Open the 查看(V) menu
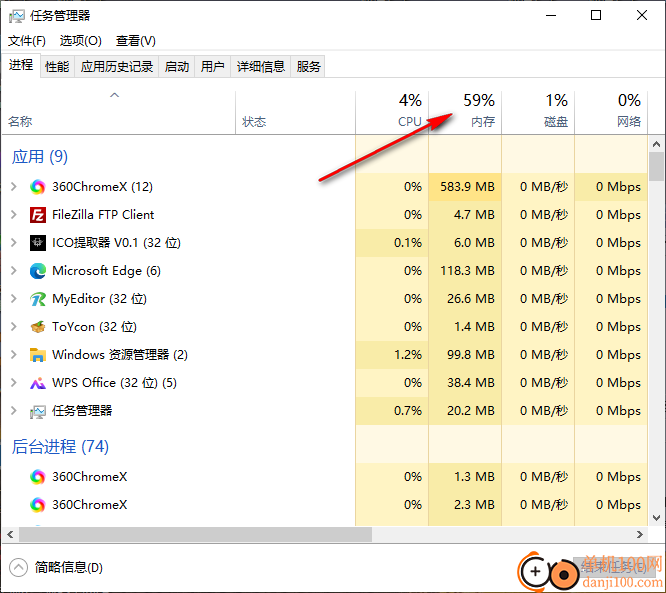The height and width of the screenshot is (593, 666). [136, 41]
